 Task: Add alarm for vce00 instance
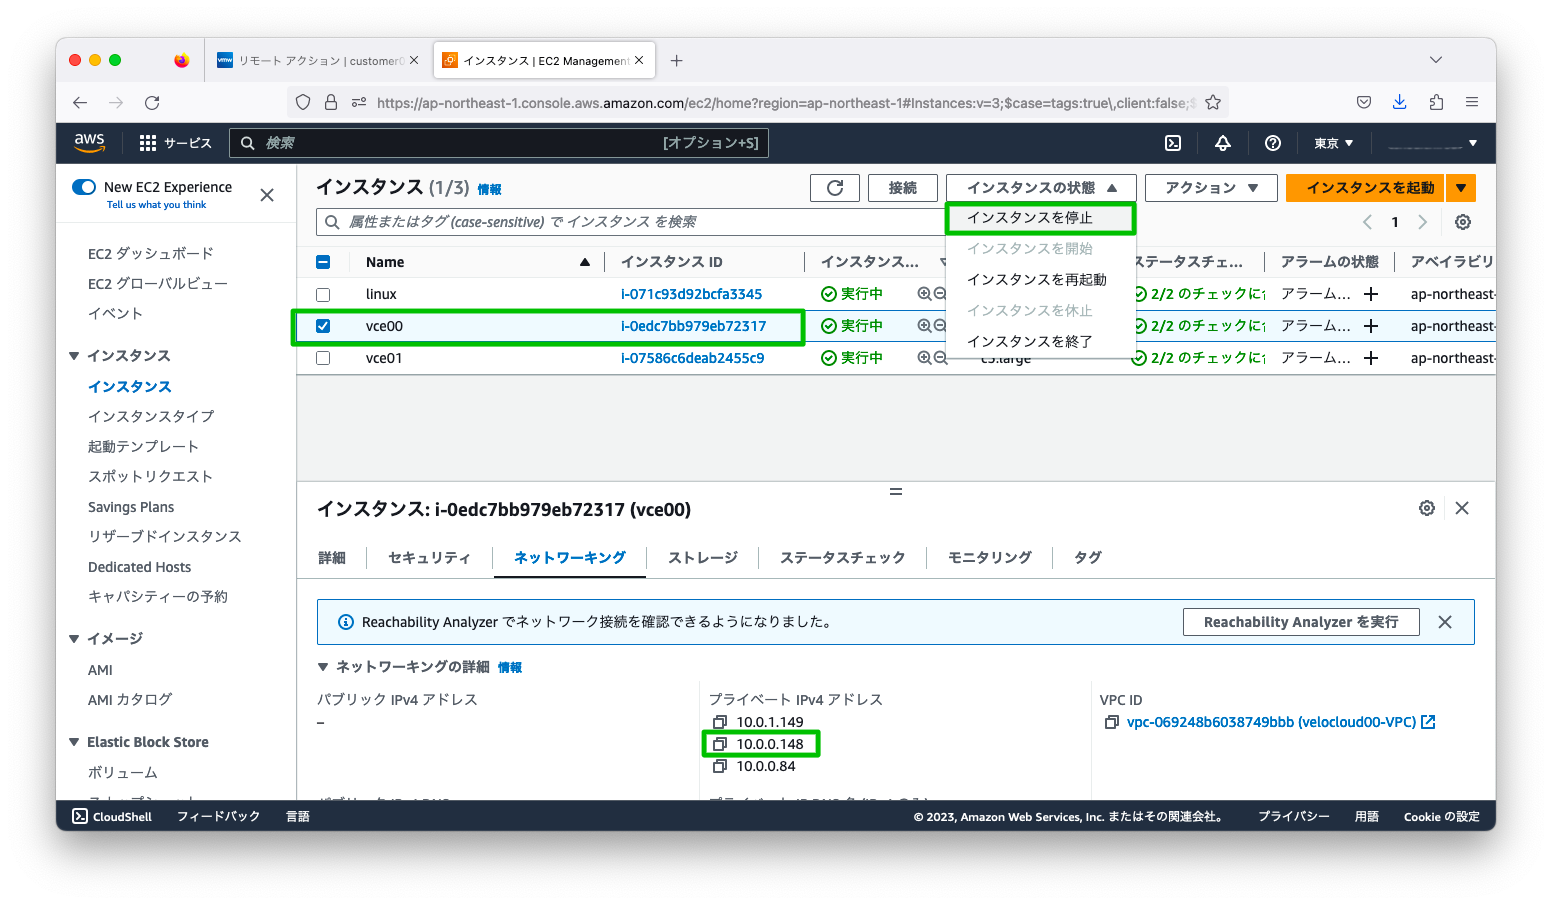point(1371,326)
